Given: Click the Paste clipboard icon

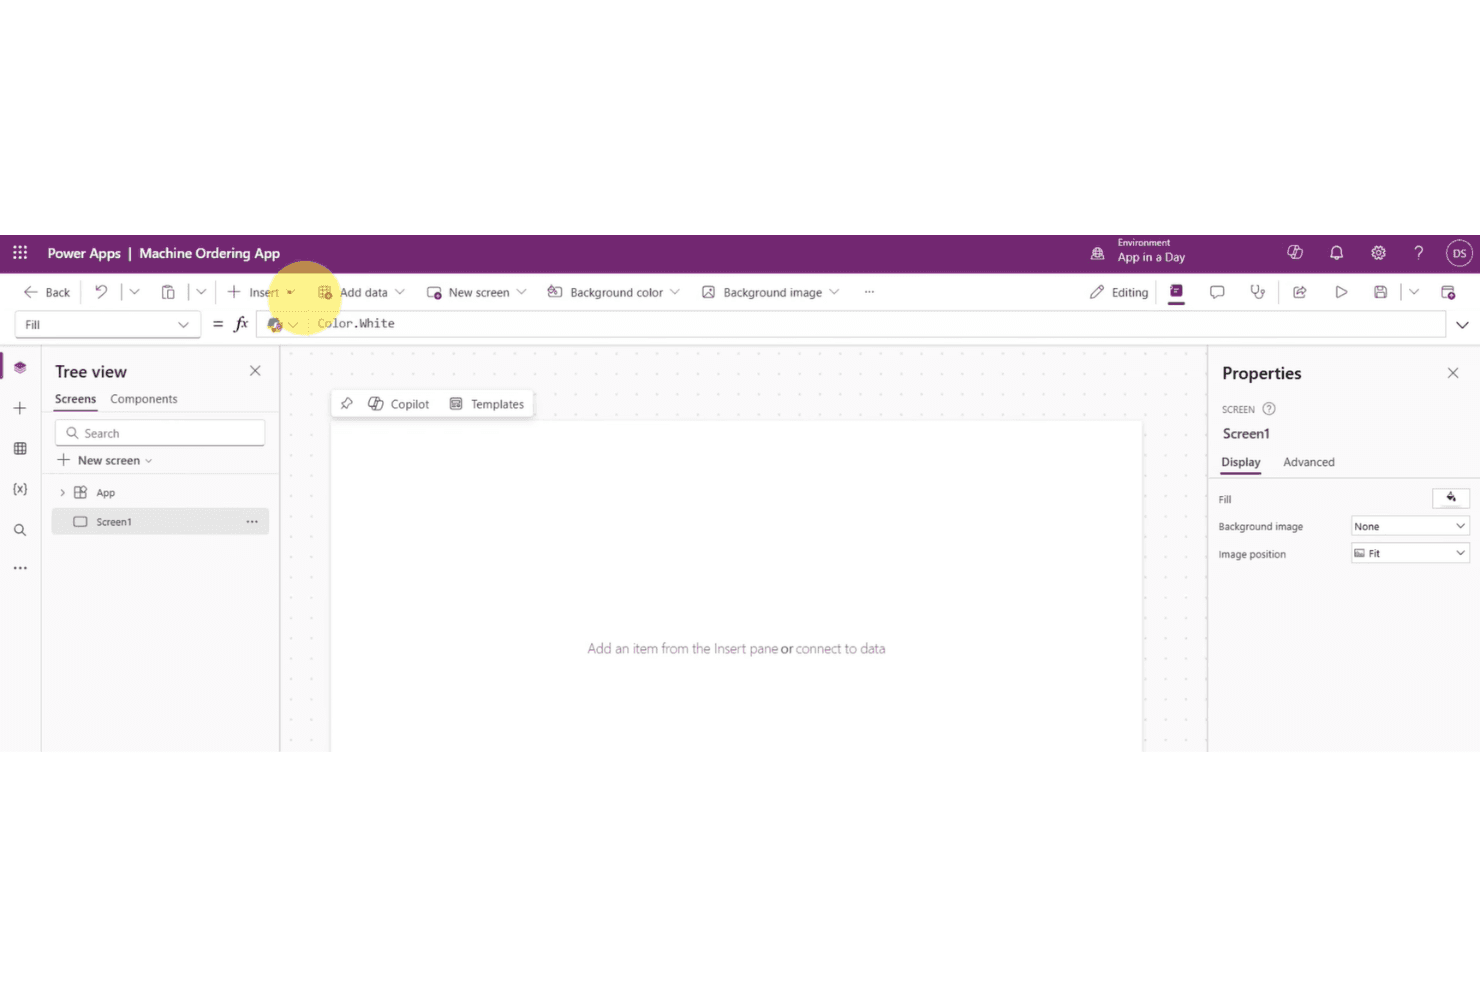Looking at the screenshot, I should coord(168,292).
